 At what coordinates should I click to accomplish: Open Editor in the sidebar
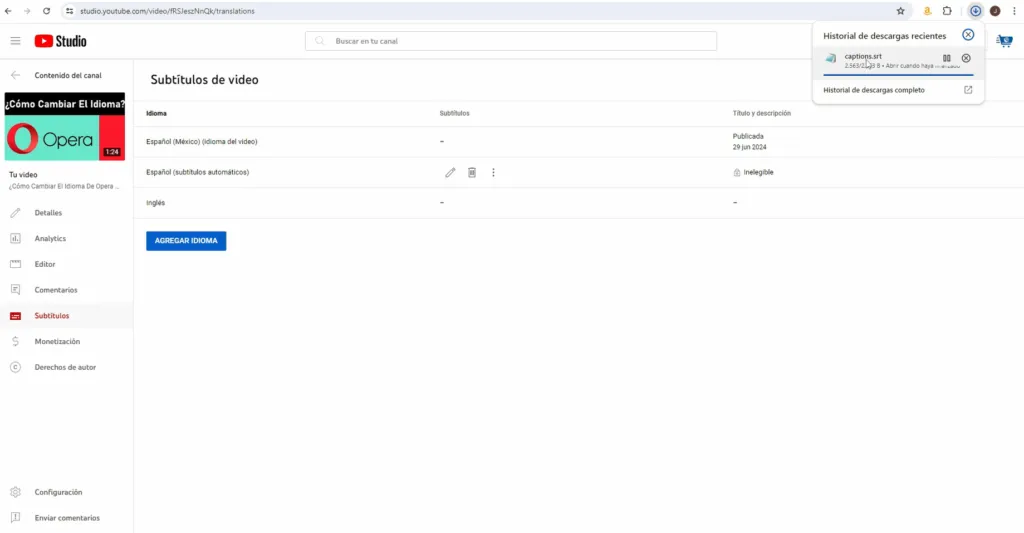click(67, 264)
